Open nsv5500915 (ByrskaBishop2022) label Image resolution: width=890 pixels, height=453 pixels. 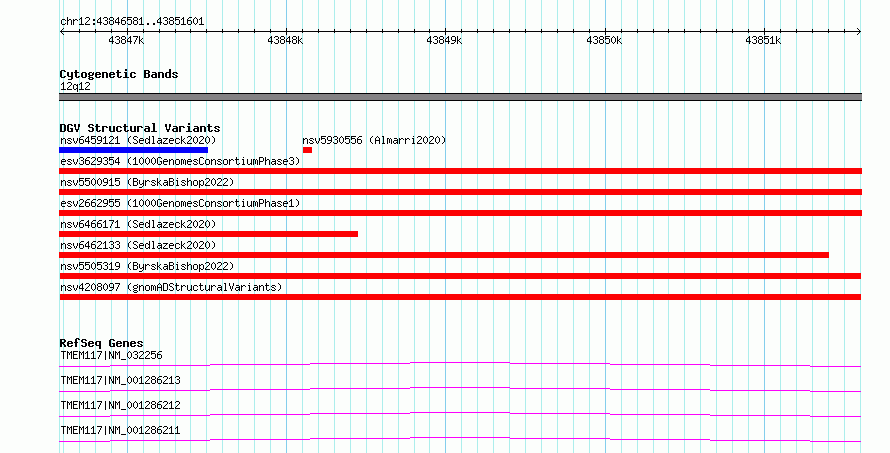click(147, 182)
